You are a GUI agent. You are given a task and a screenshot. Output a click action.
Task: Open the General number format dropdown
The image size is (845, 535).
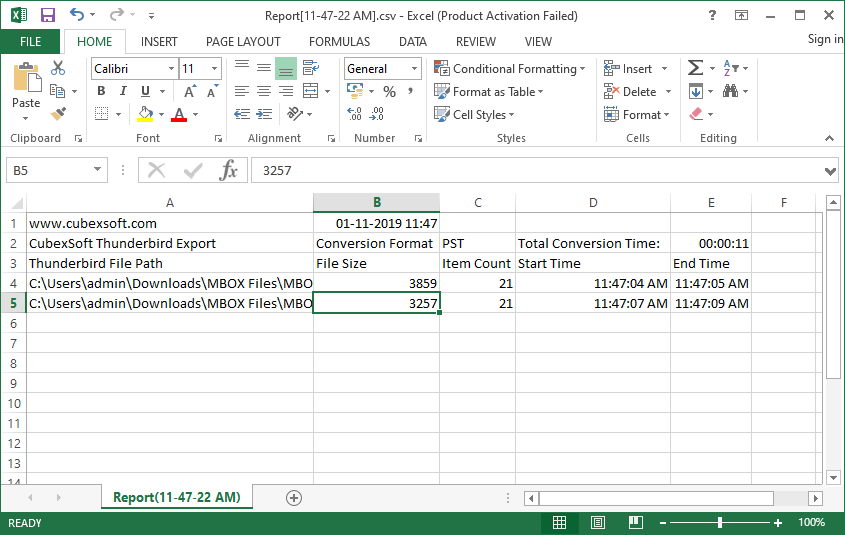(414, 69)
